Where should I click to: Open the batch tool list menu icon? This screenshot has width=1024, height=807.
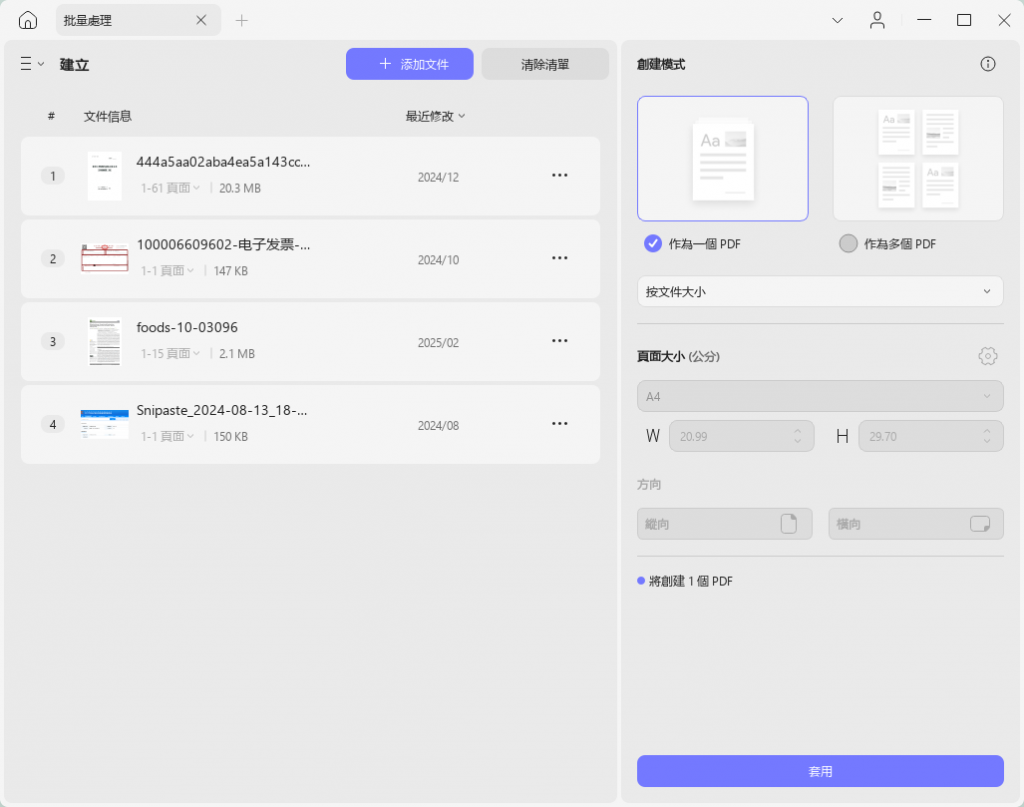(x=31, y=64)
